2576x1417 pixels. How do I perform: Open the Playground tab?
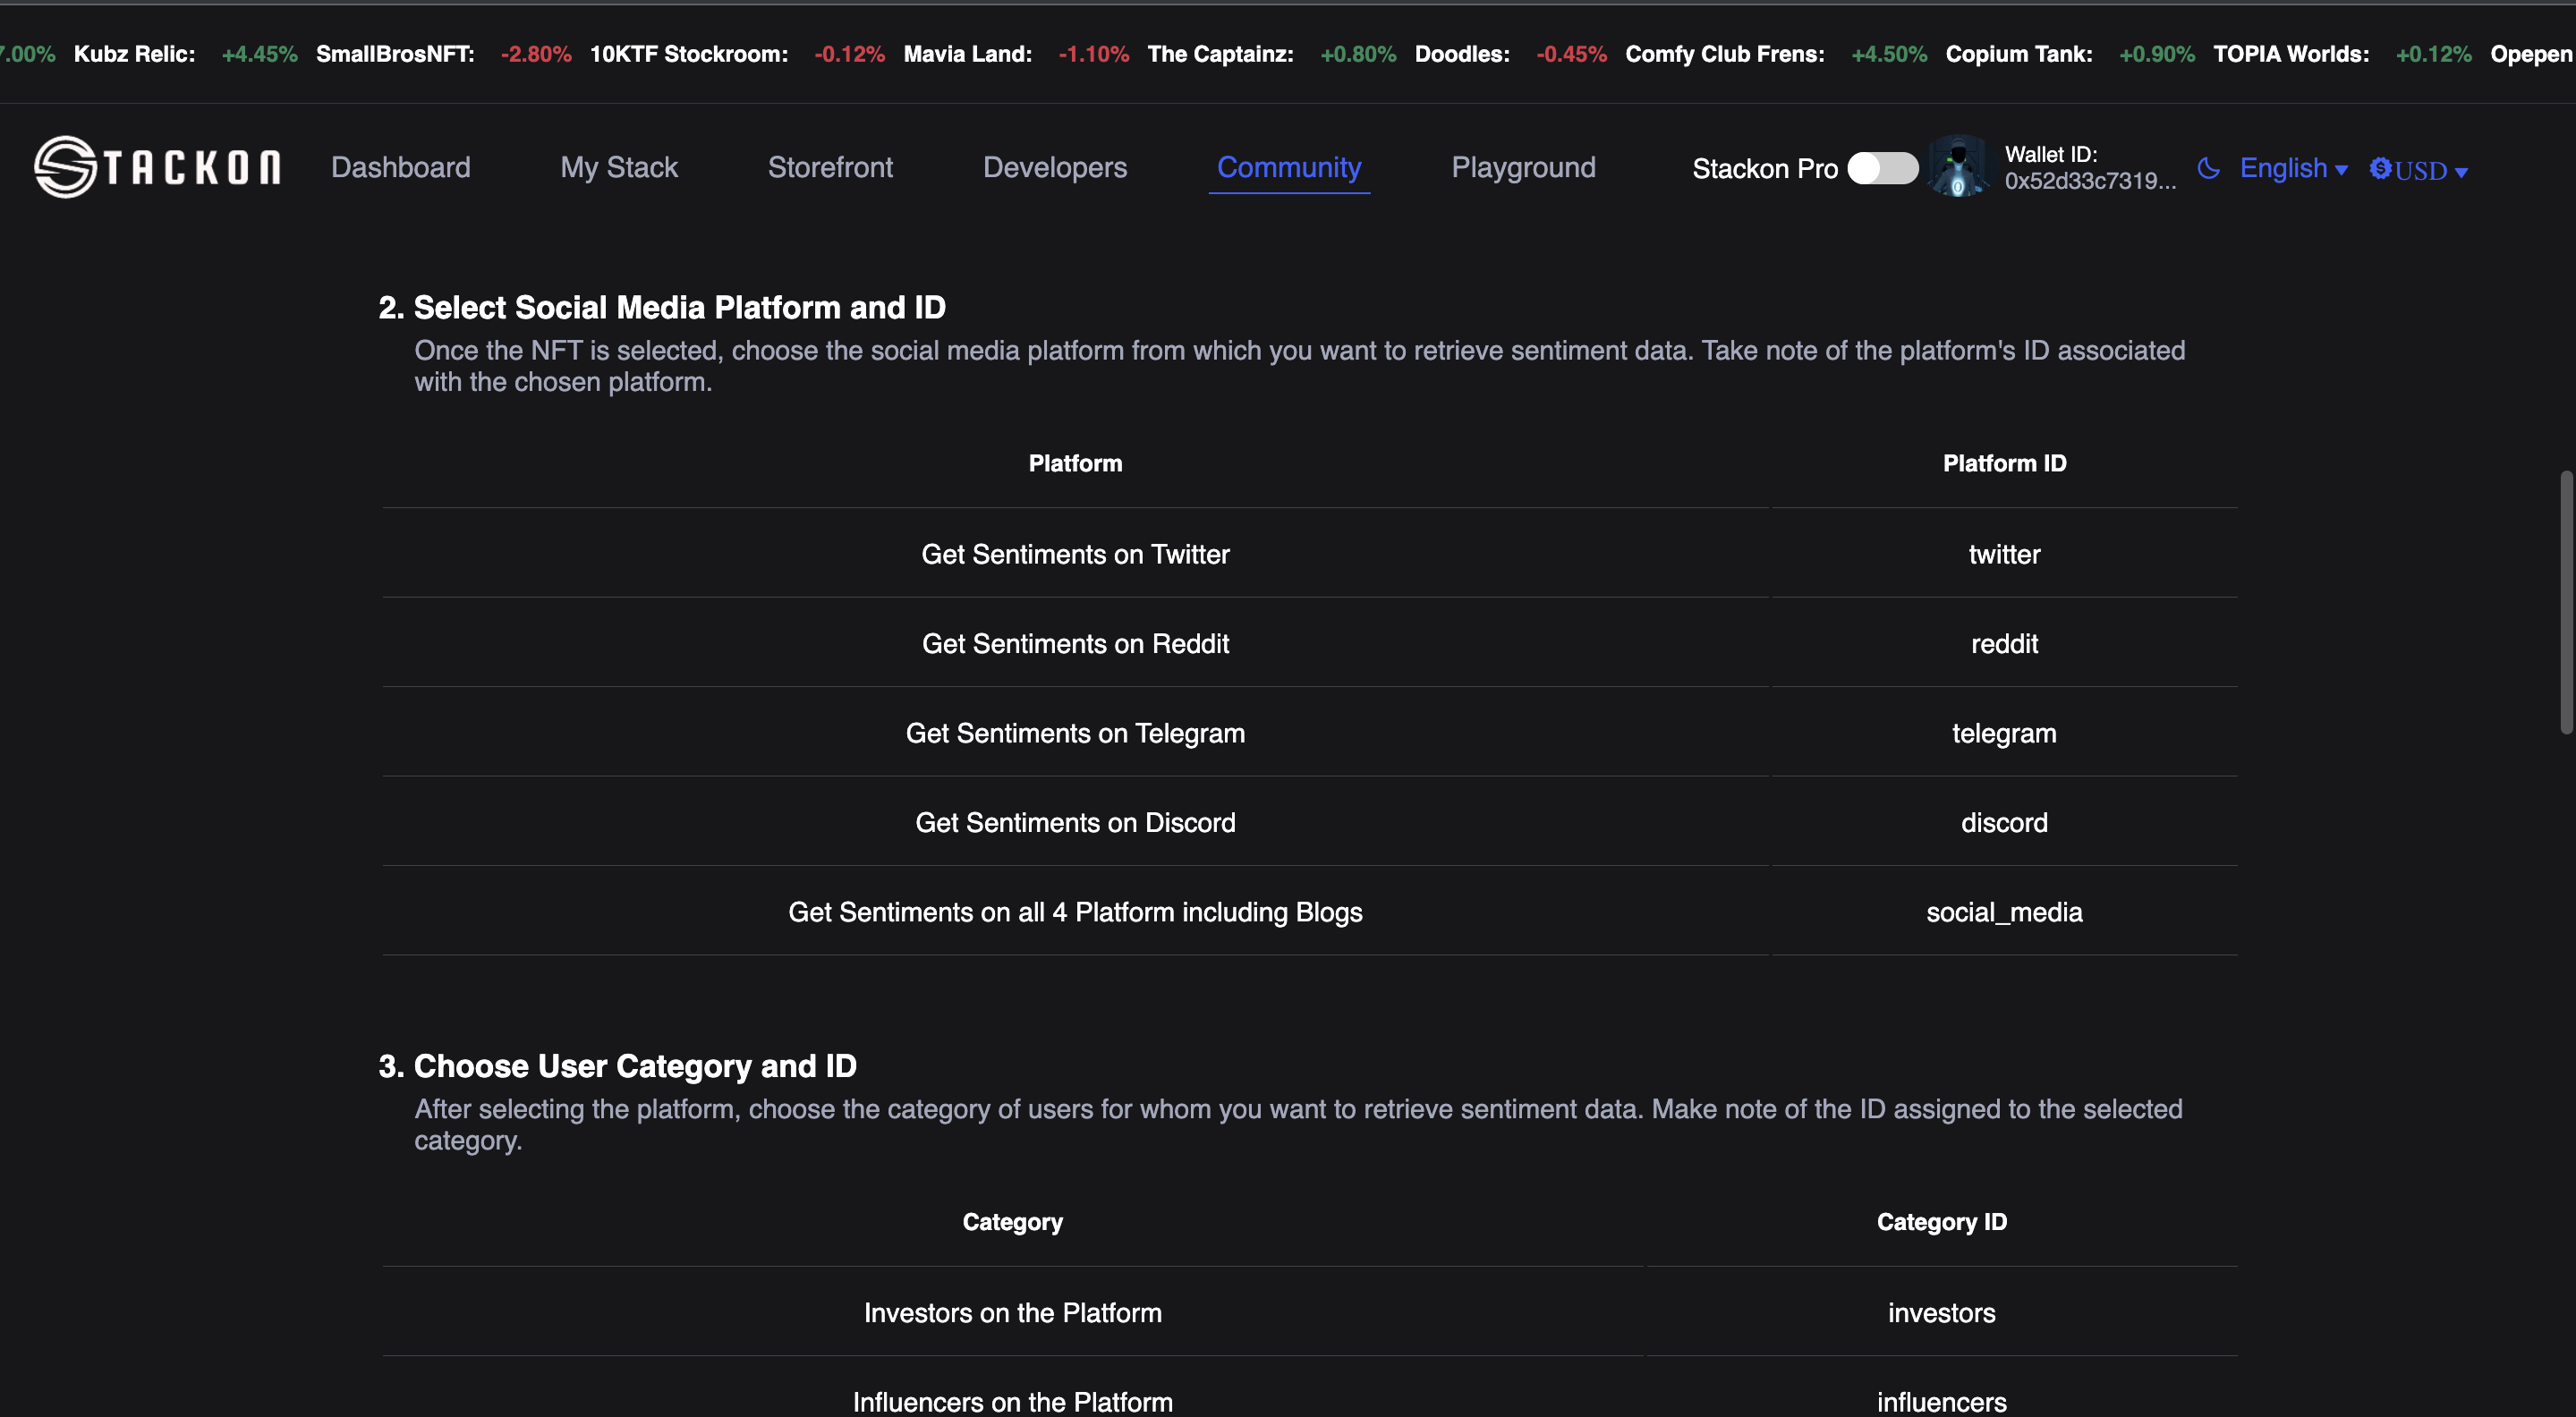[1522, 167]
